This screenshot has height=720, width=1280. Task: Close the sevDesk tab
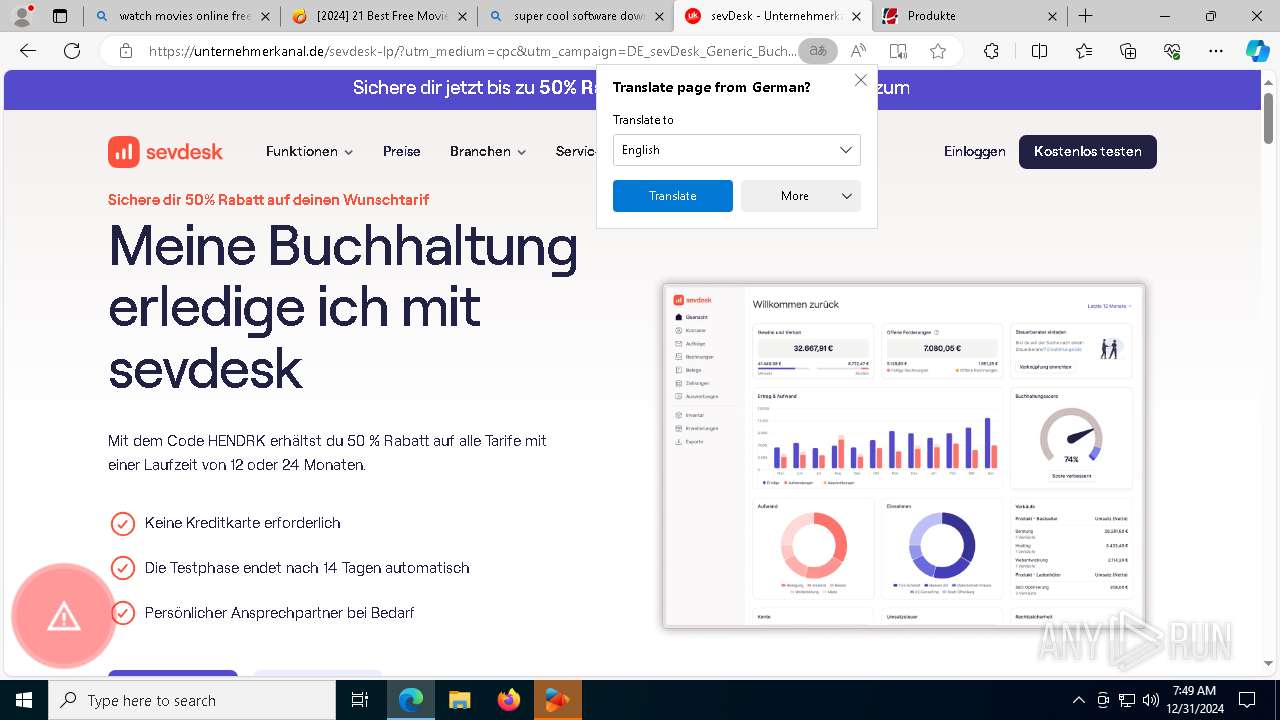coord(855,16)
